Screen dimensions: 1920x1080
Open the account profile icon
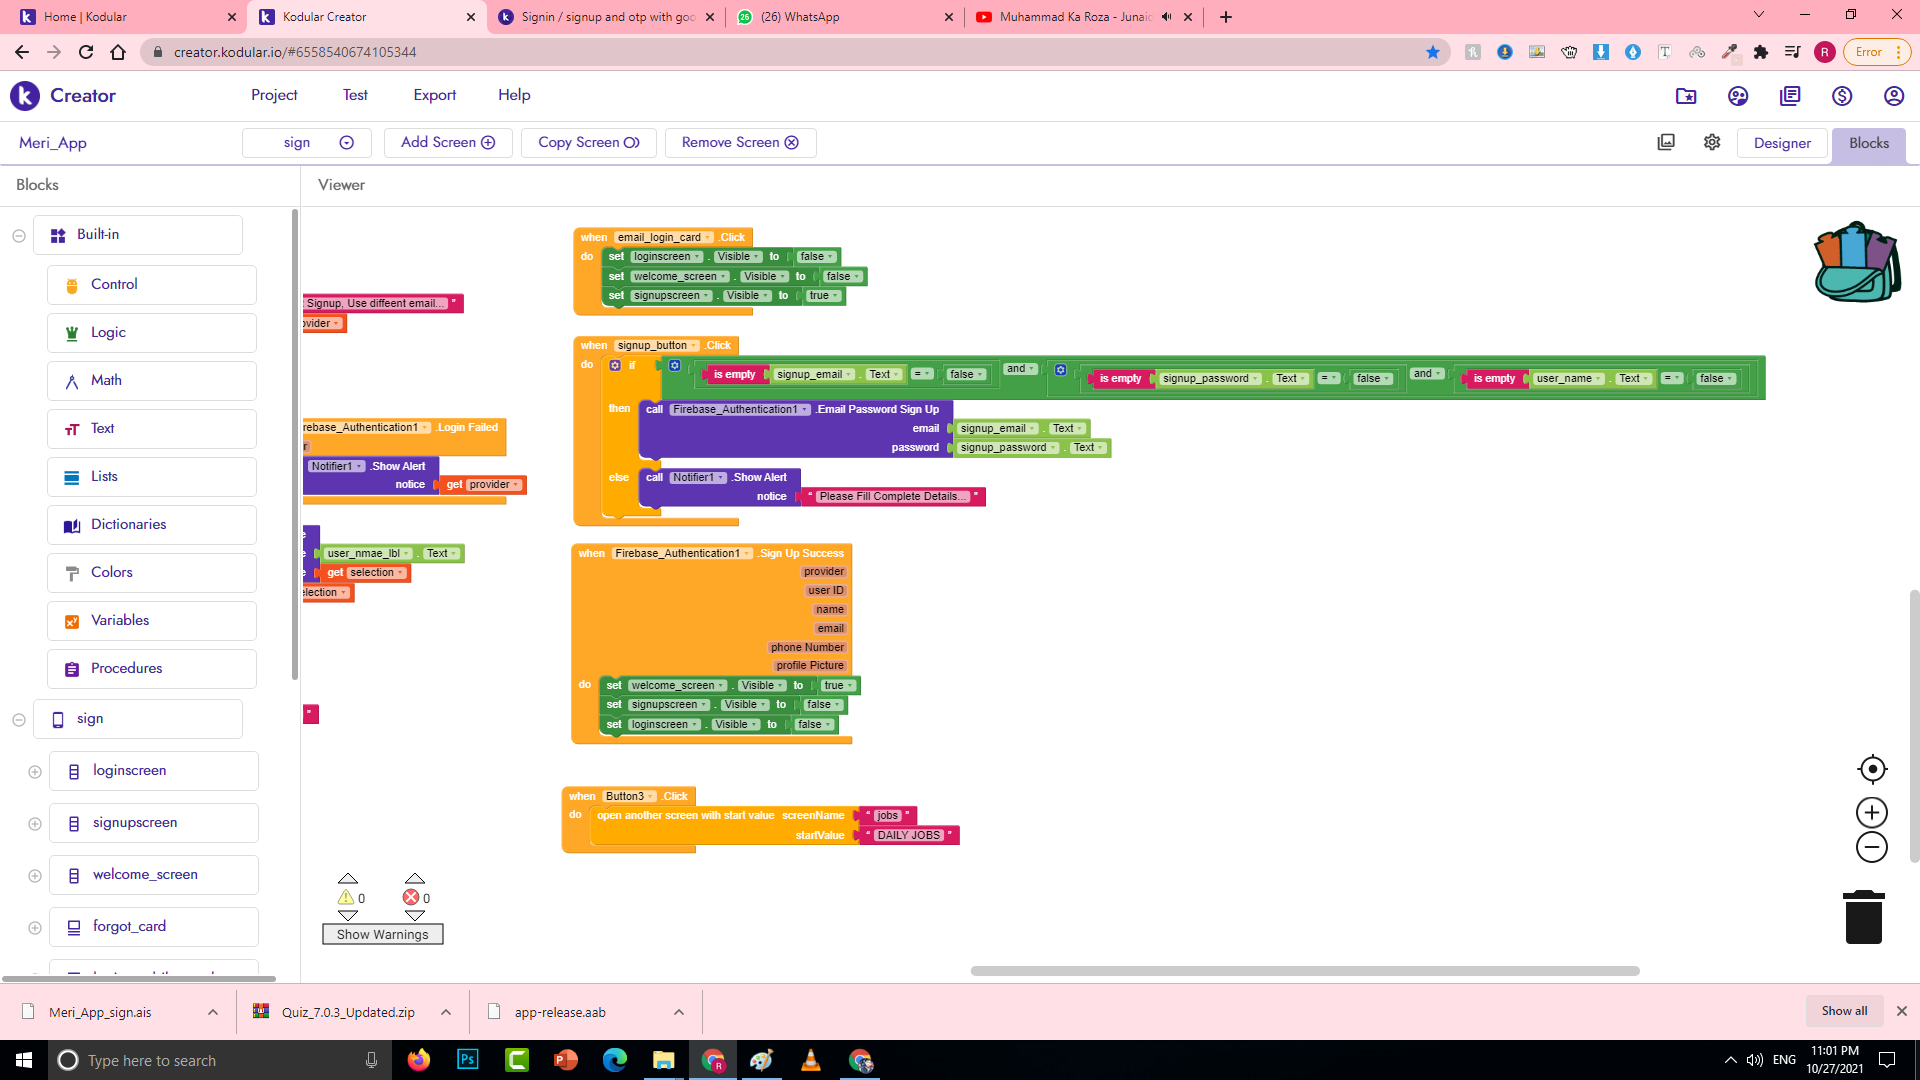[x=1893, y=96]
